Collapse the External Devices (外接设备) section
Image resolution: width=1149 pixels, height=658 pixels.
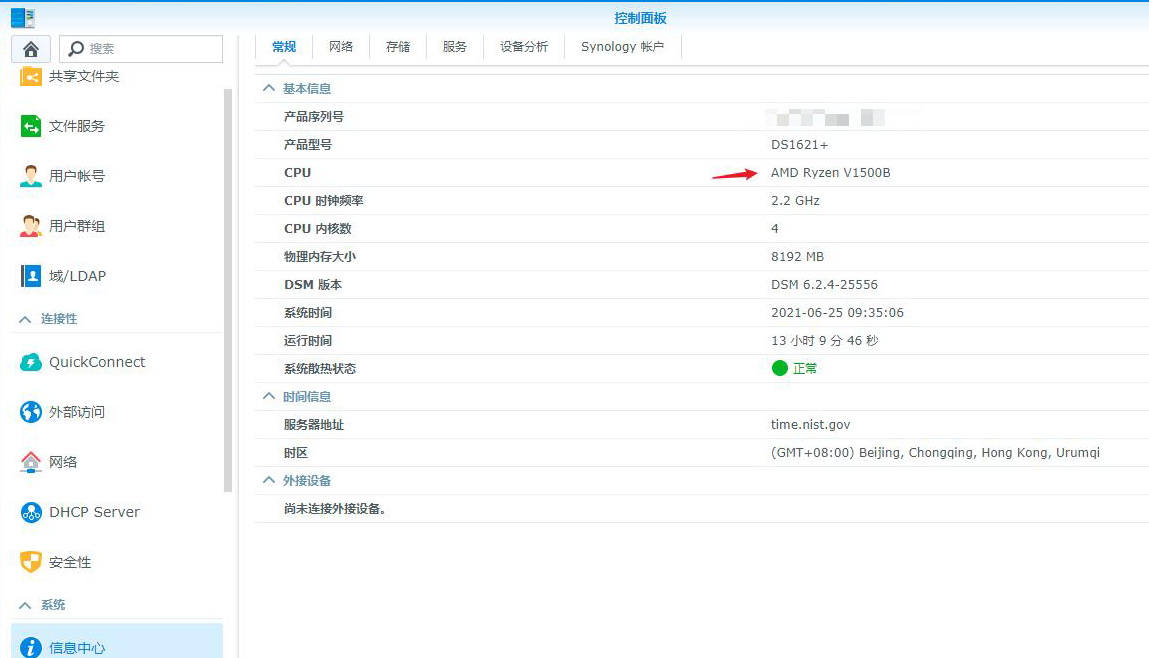[268, 481]
